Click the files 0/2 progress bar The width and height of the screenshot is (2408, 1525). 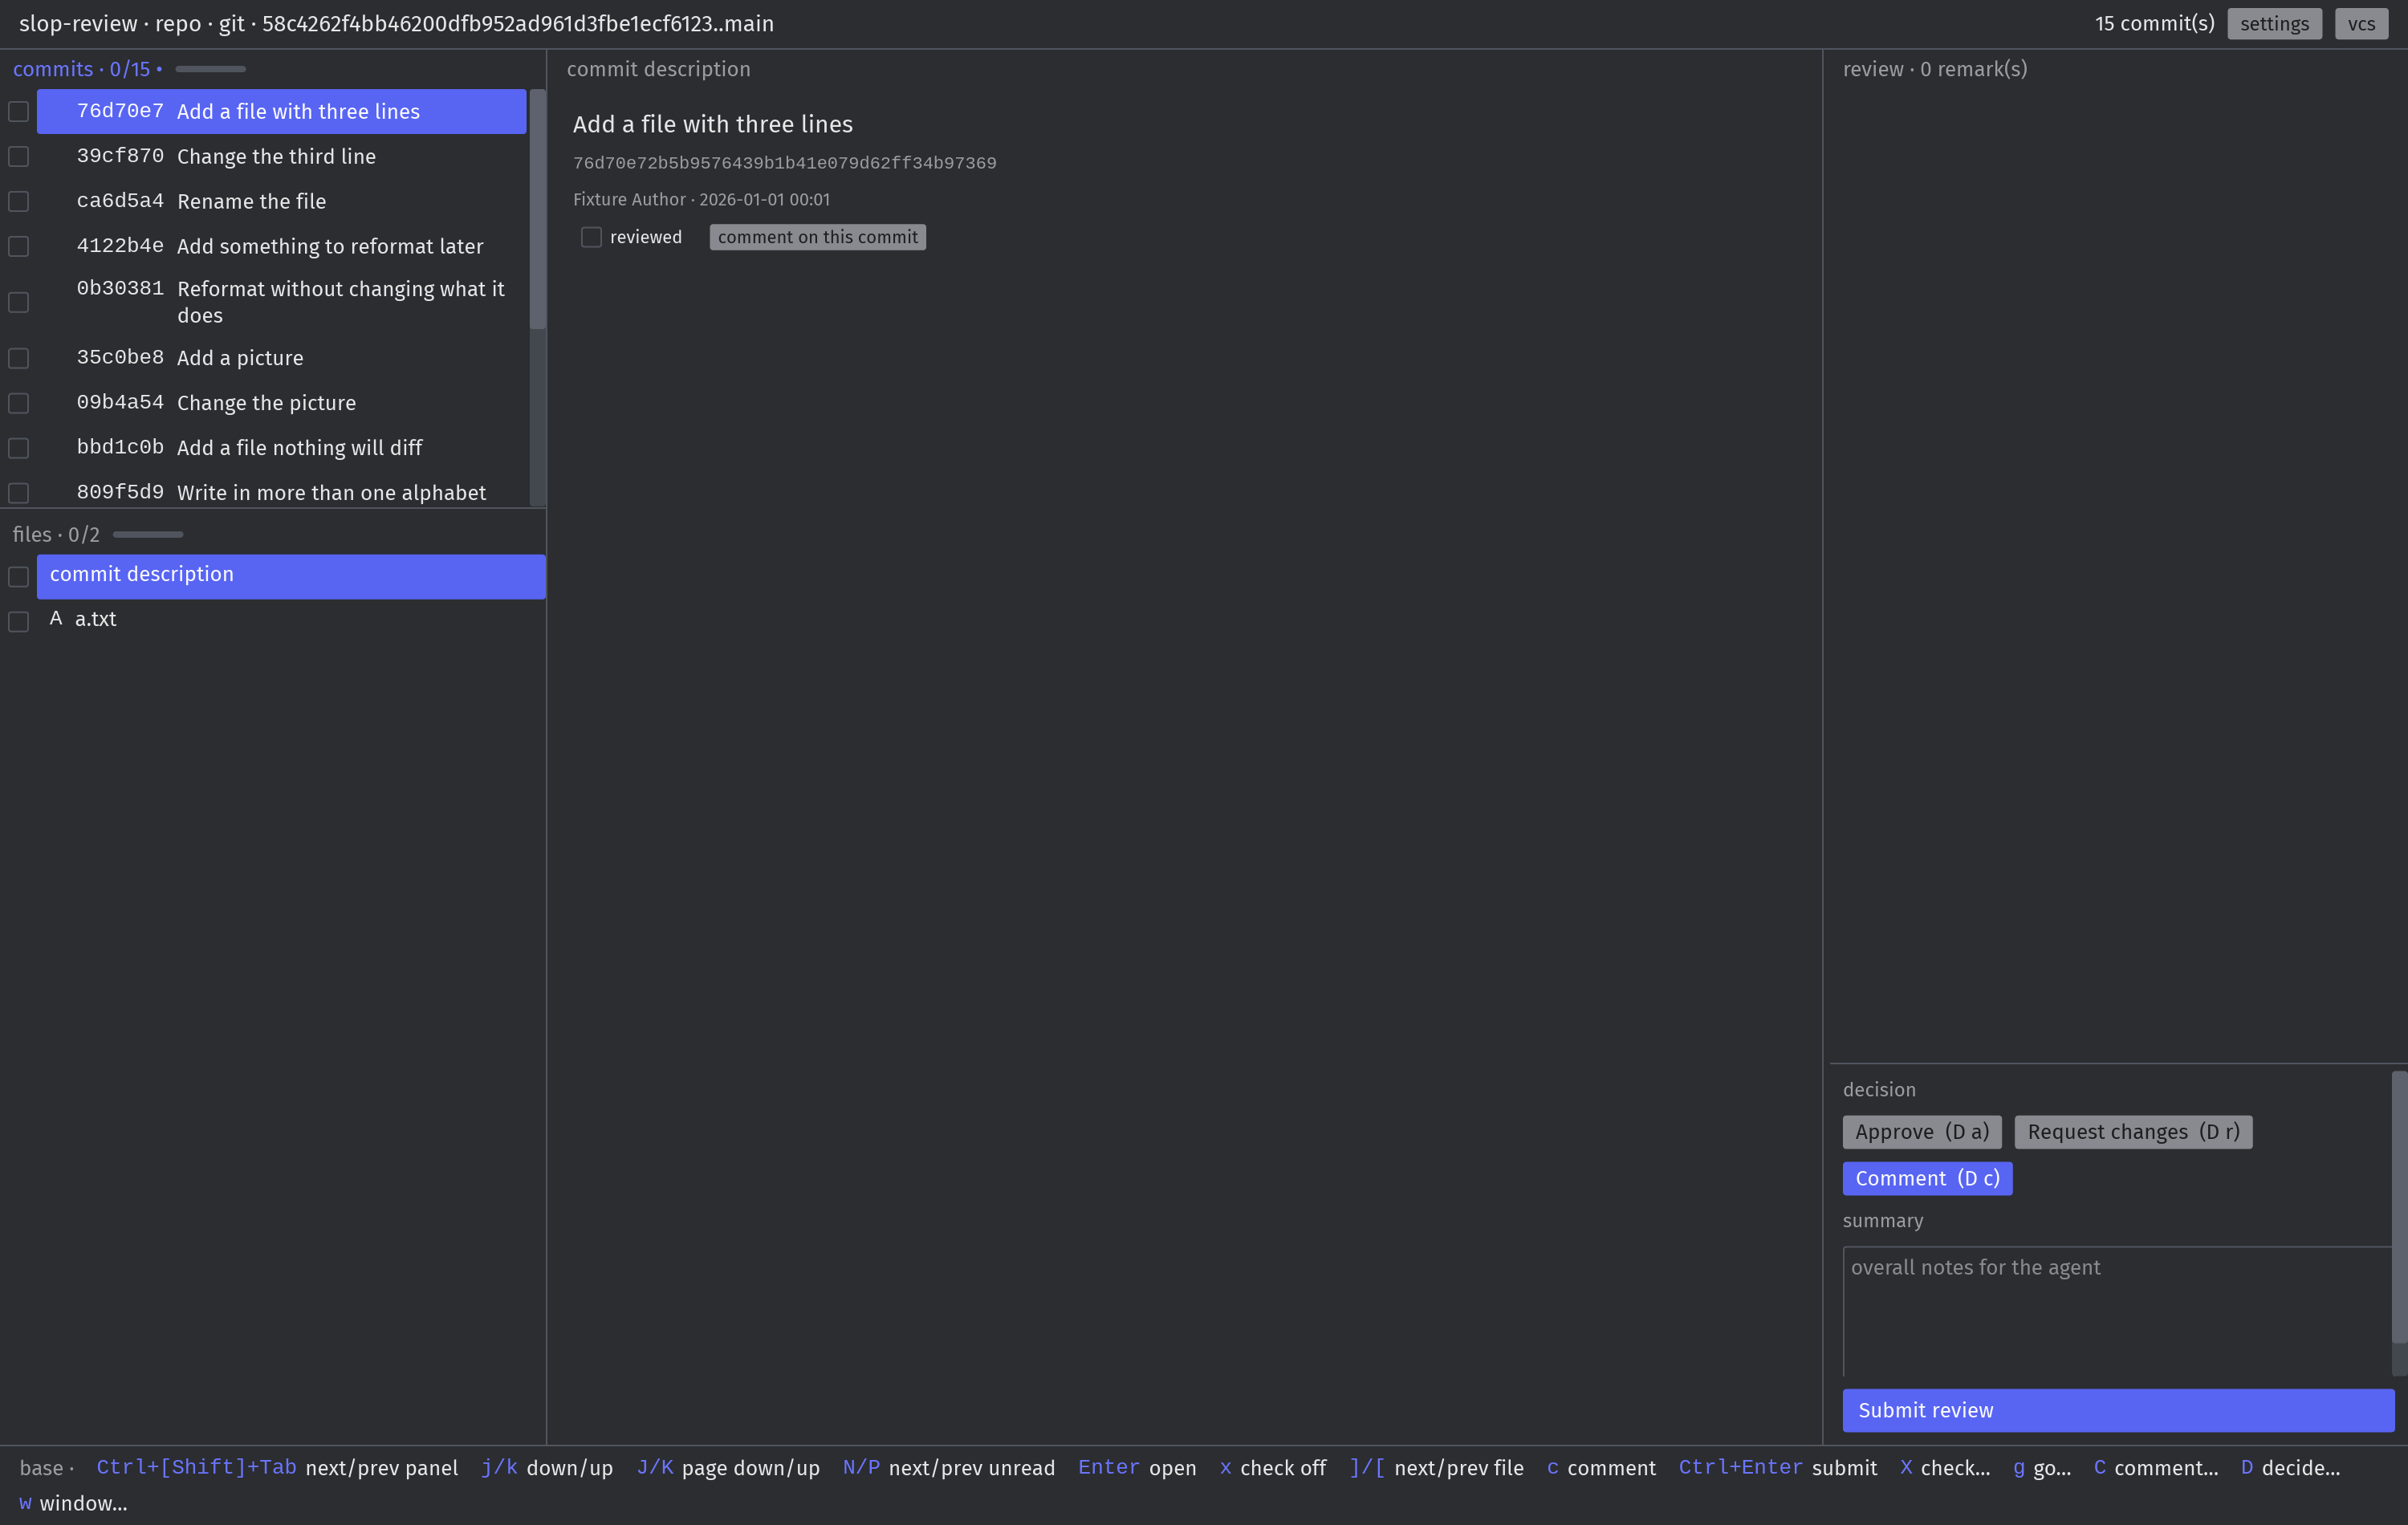[148, 535]
